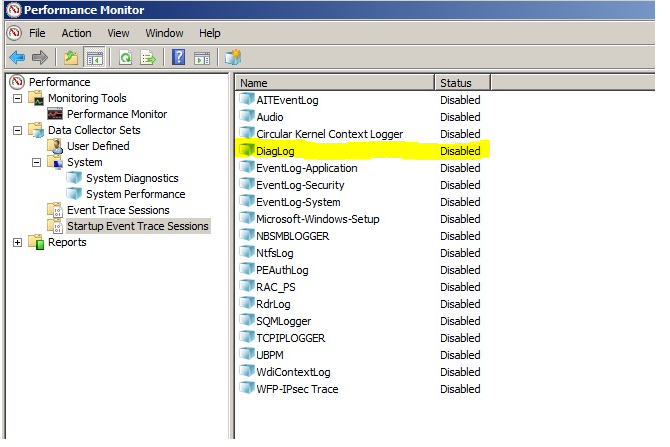670x447 pixels.
Task: Click the Back arrow toolbar button
Action: (x=17, y=57)
